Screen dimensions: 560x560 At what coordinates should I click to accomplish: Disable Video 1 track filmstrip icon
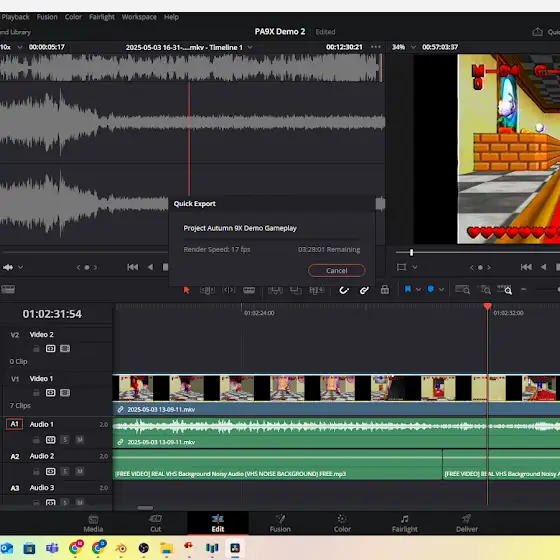[65, 393]
